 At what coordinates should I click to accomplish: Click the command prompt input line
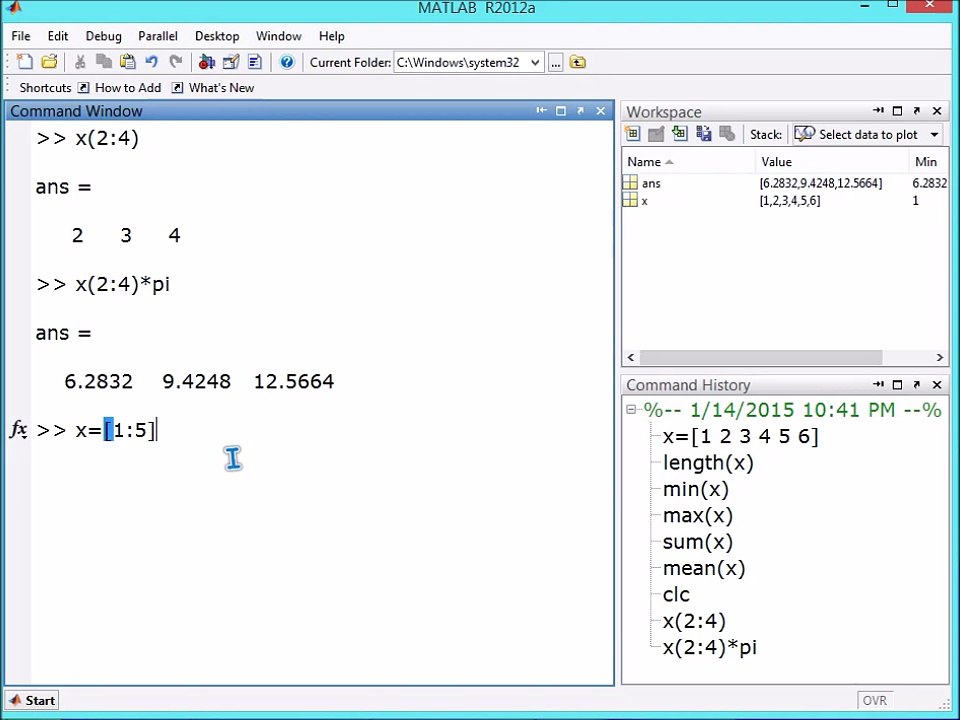coord(322,430)
